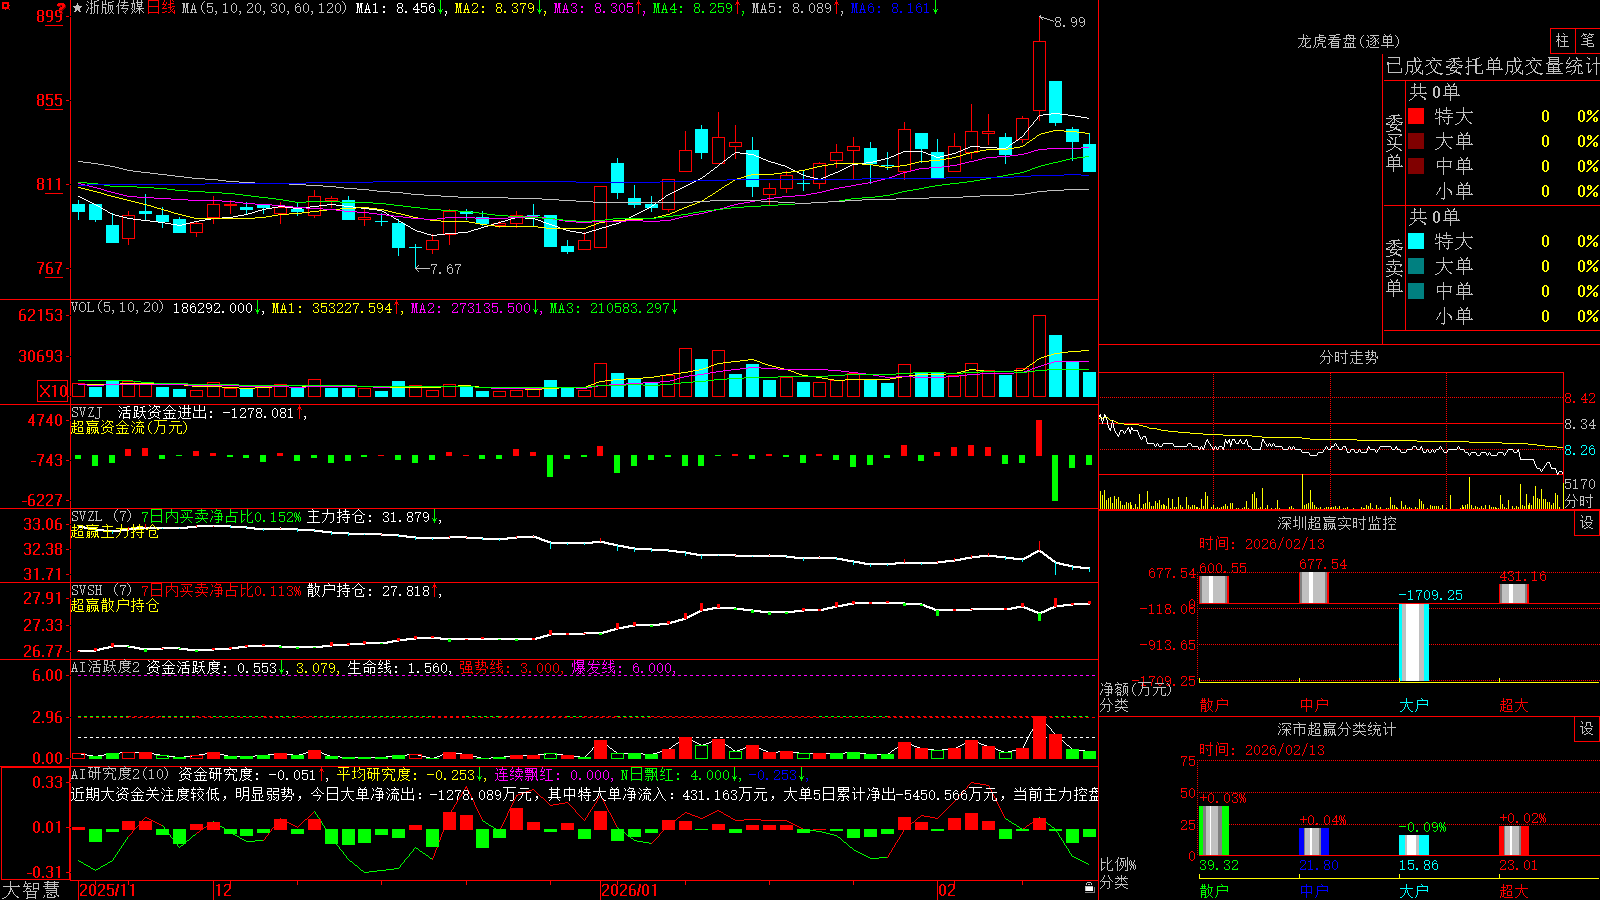Click the dark red 中单 buy order swatch

click(1416, 166)
